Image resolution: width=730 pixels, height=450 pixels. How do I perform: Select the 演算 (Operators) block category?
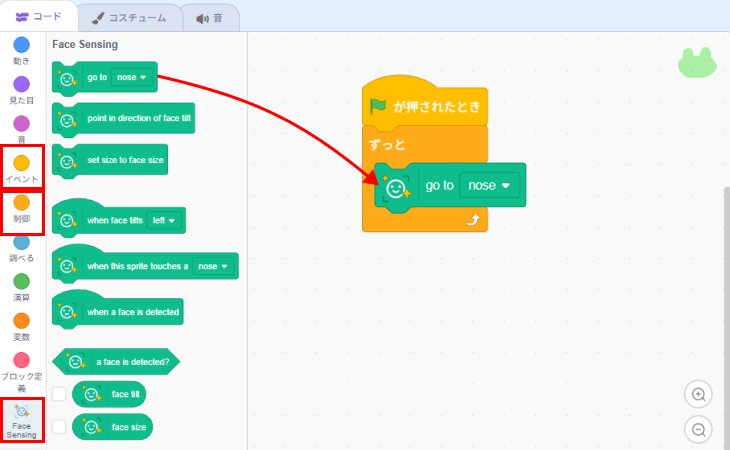coord(22,287)
